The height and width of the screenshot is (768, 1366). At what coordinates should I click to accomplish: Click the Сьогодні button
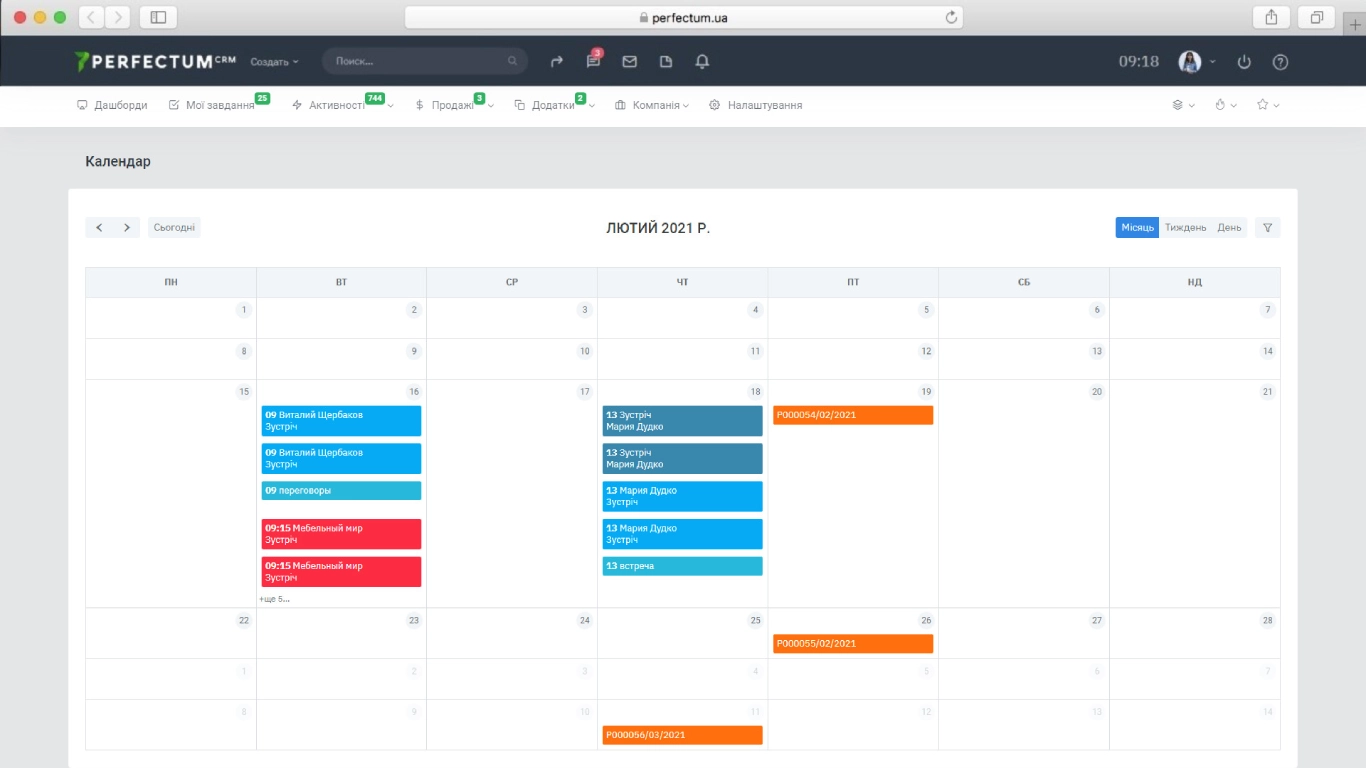point(174,228)
